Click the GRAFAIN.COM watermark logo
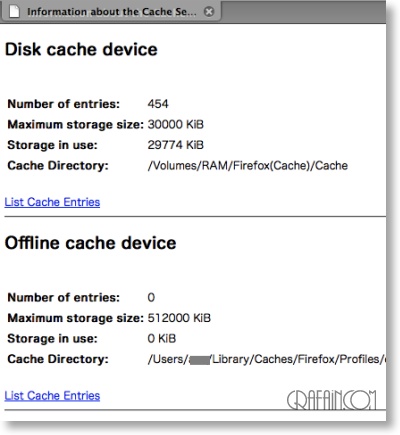The height and width of the screenshot is (435, 400). 332,400
